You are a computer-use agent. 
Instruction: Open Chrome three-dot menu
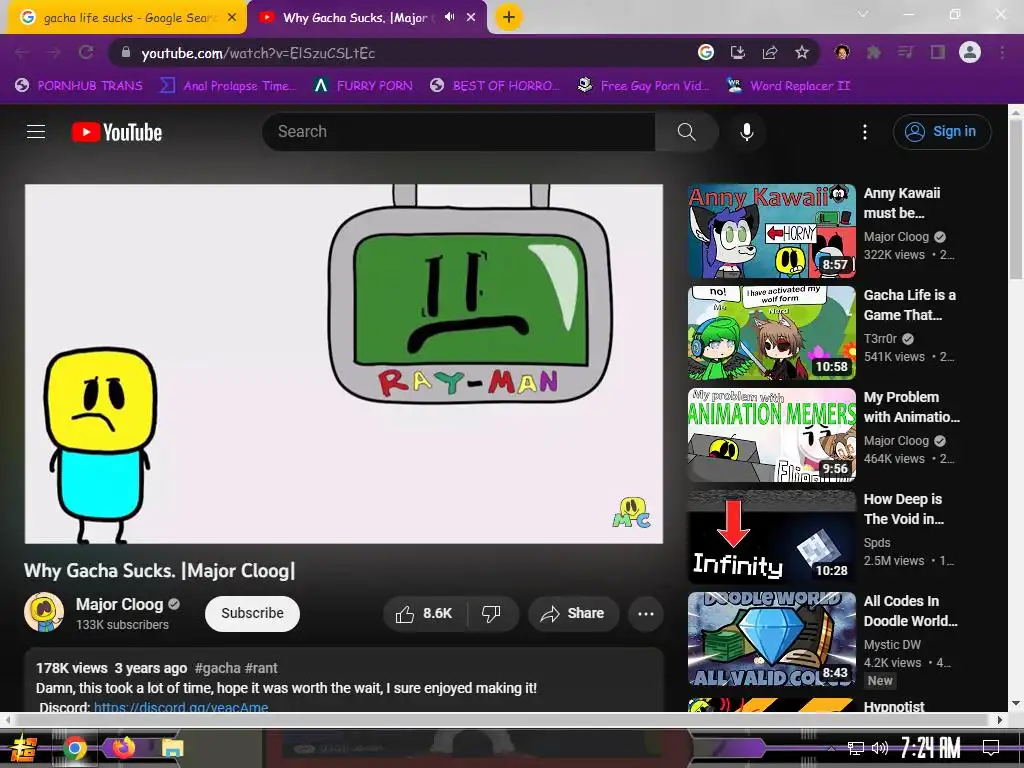click(1002, 53)
